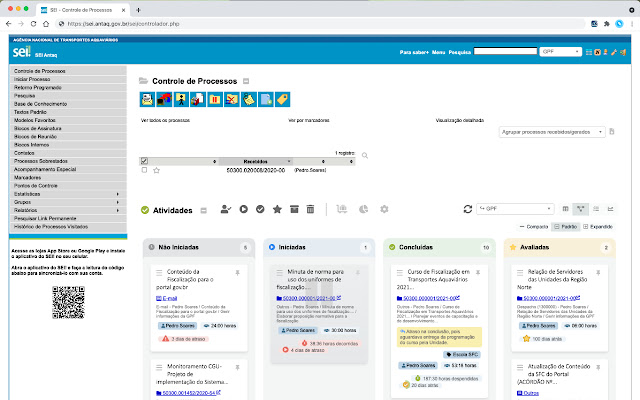Click the pie chart activities icon
The height and width of the screenshot is (400, 640).
(363, 209)
